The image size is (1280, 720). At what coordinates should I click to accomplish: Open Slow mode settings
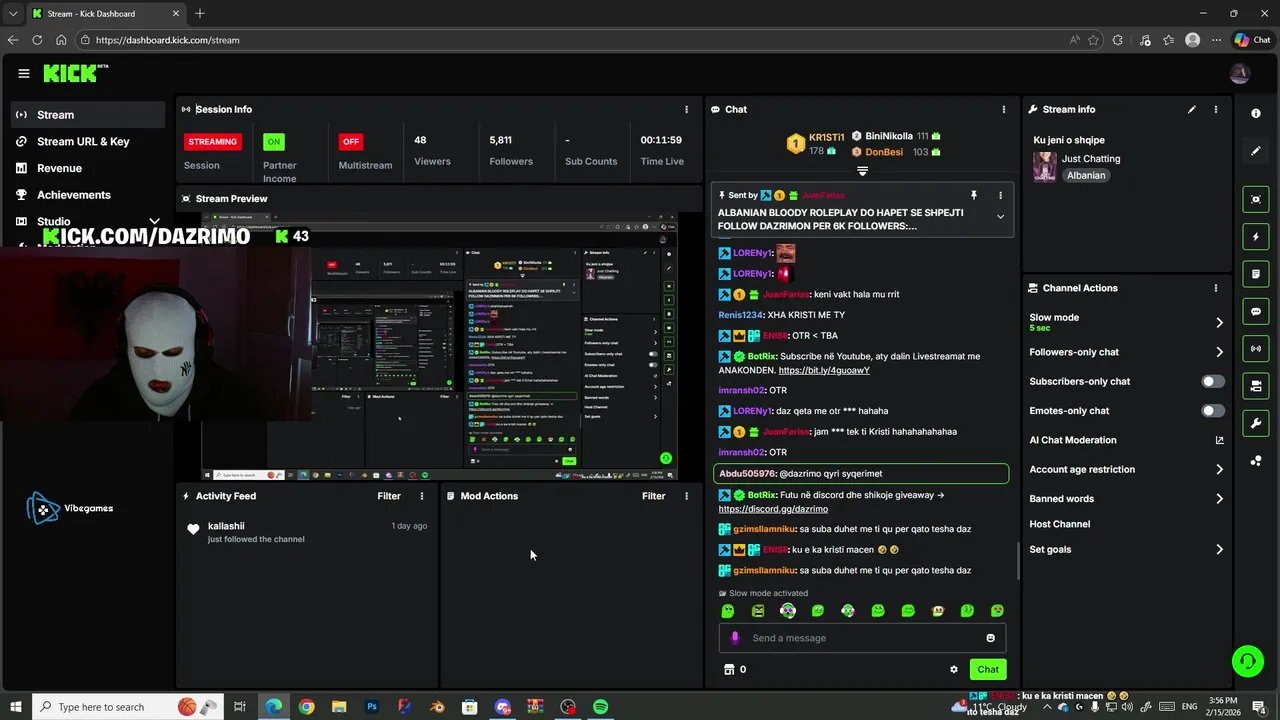pyautogui.click(x=1126, y=322)
